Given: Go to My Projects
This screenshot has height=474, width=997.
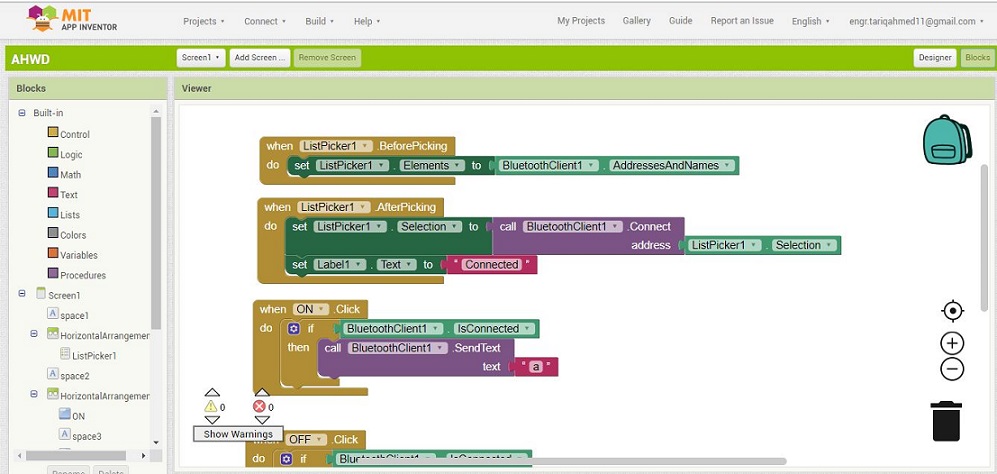Looking at the screenshot, I should [581, 20].
